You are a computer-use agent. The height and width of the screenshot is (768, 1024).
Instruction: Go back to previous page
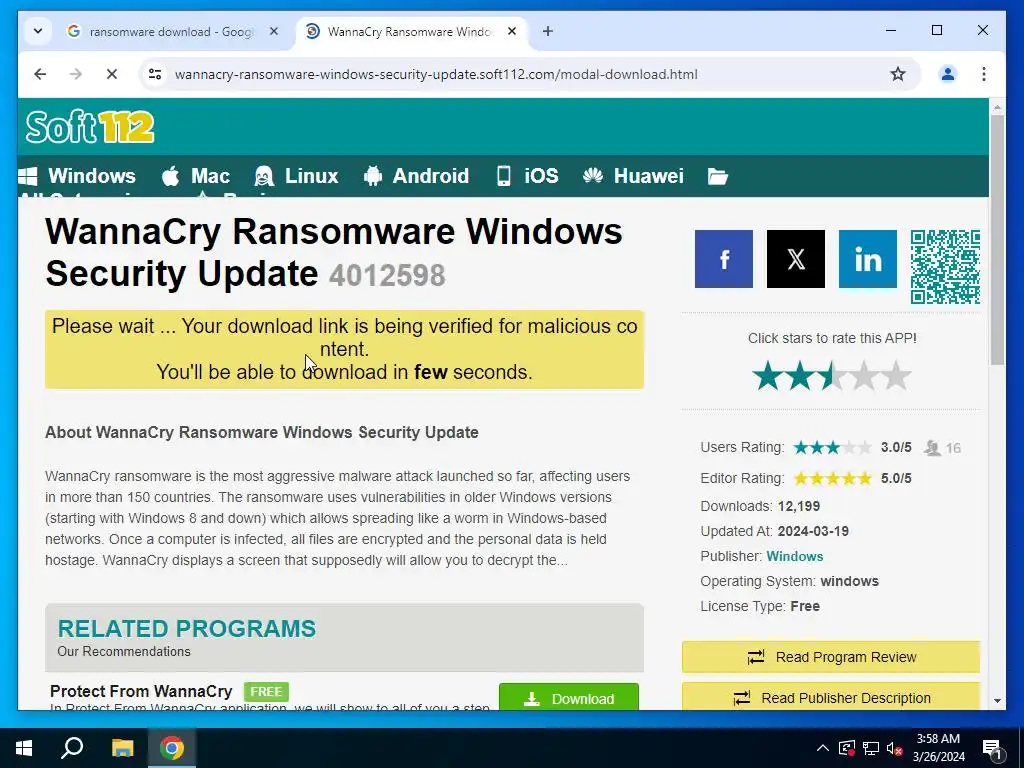pyautogui.click(x=40, y=74)
